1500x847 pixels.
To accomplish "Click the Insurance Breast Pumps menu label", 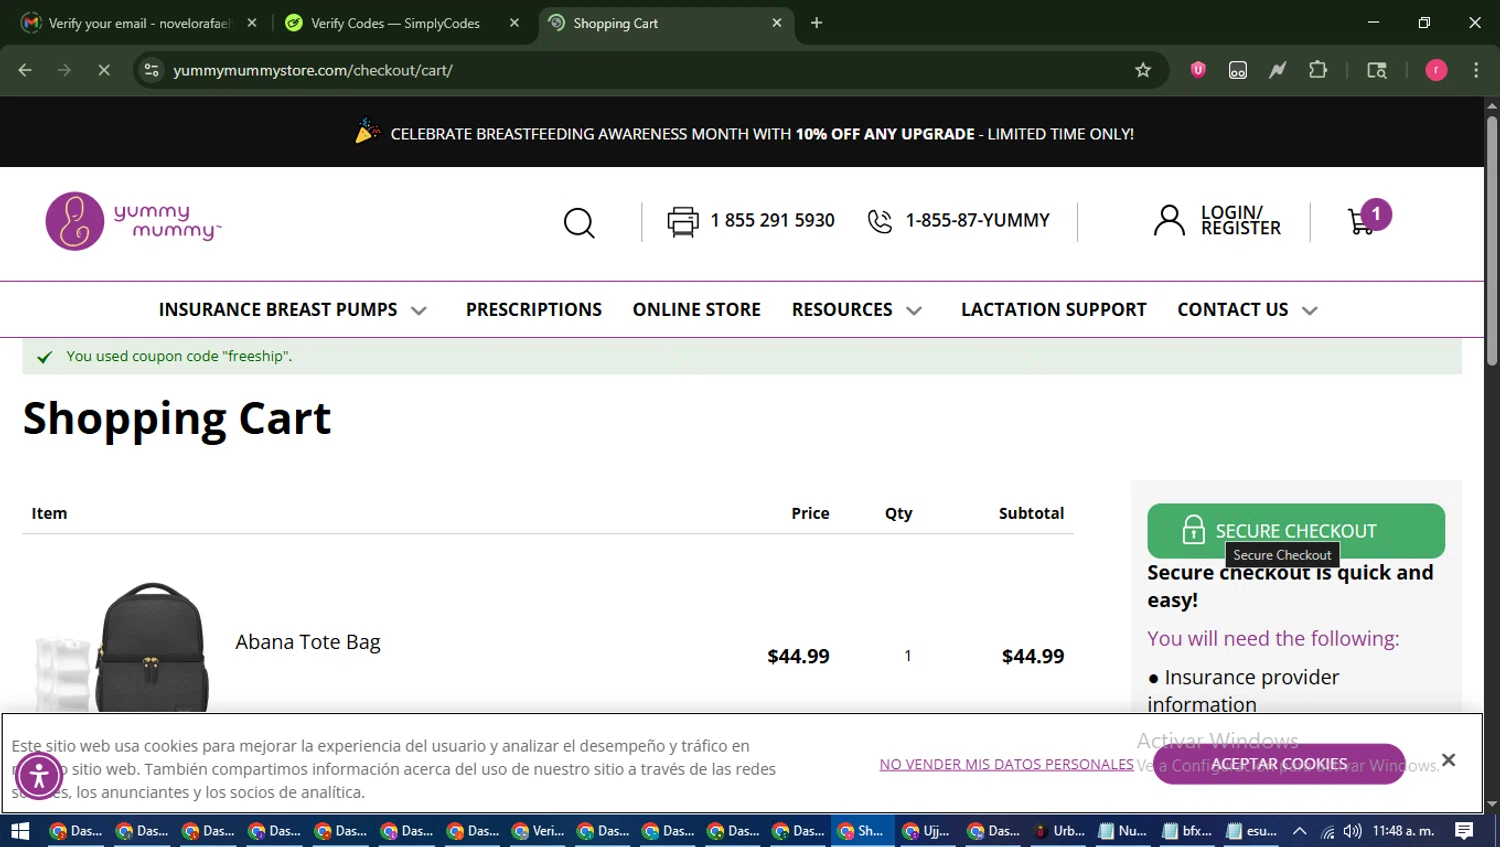I will [x=278, y=310].
